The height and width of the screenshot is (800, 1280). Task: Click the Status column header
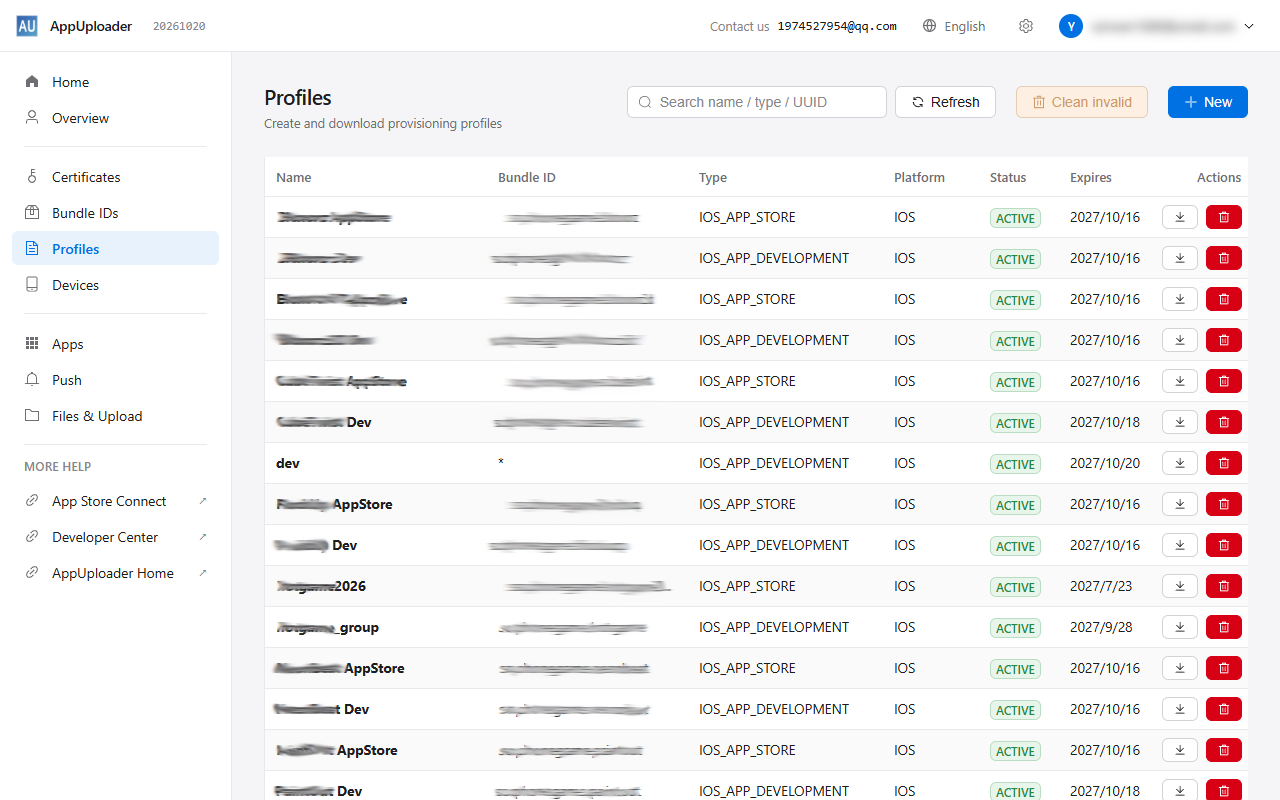[1008, 178]
